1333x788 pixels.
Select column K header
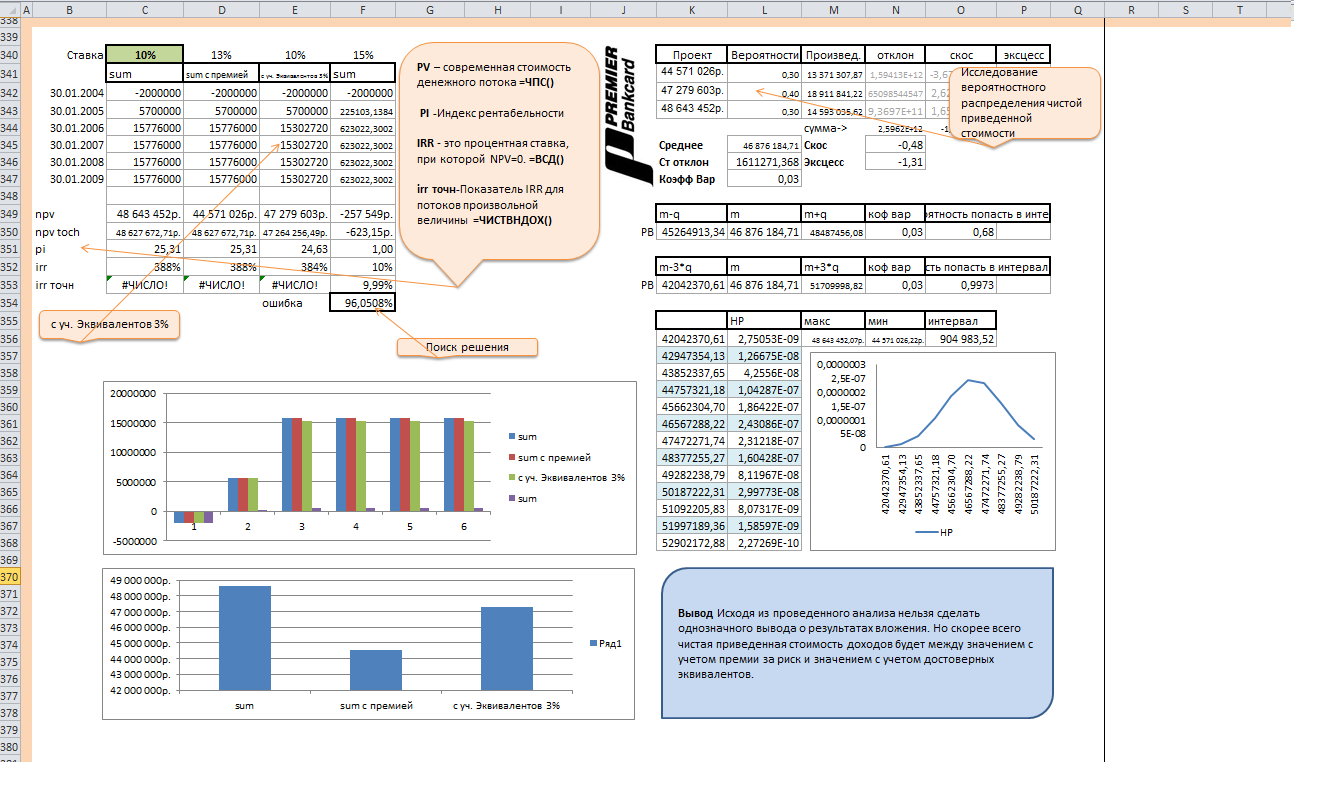pyautogui.click(x=691, y=9)
